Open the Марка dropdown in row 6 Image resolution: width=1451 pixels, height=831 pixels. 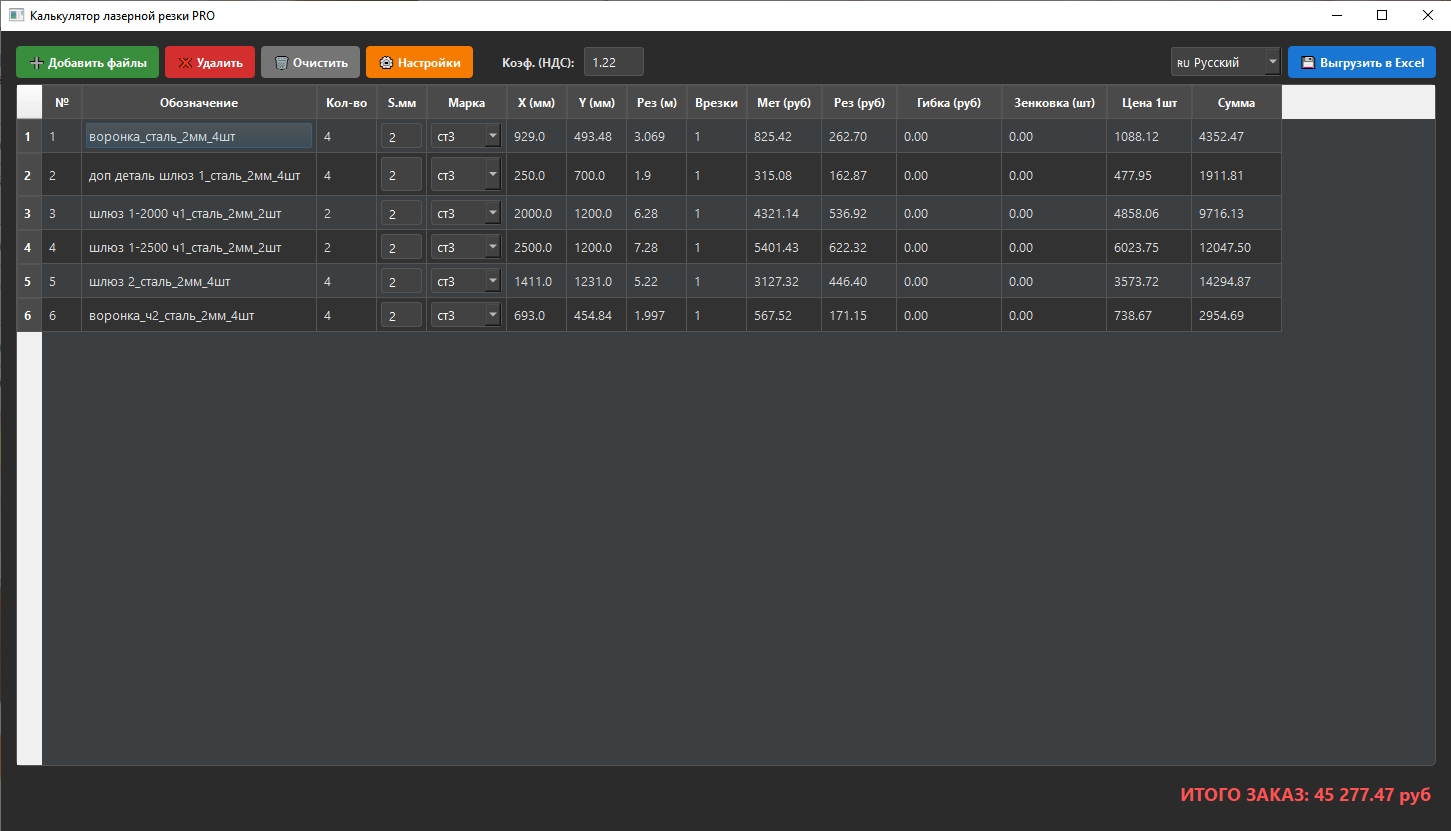click(x=492, y=316)
